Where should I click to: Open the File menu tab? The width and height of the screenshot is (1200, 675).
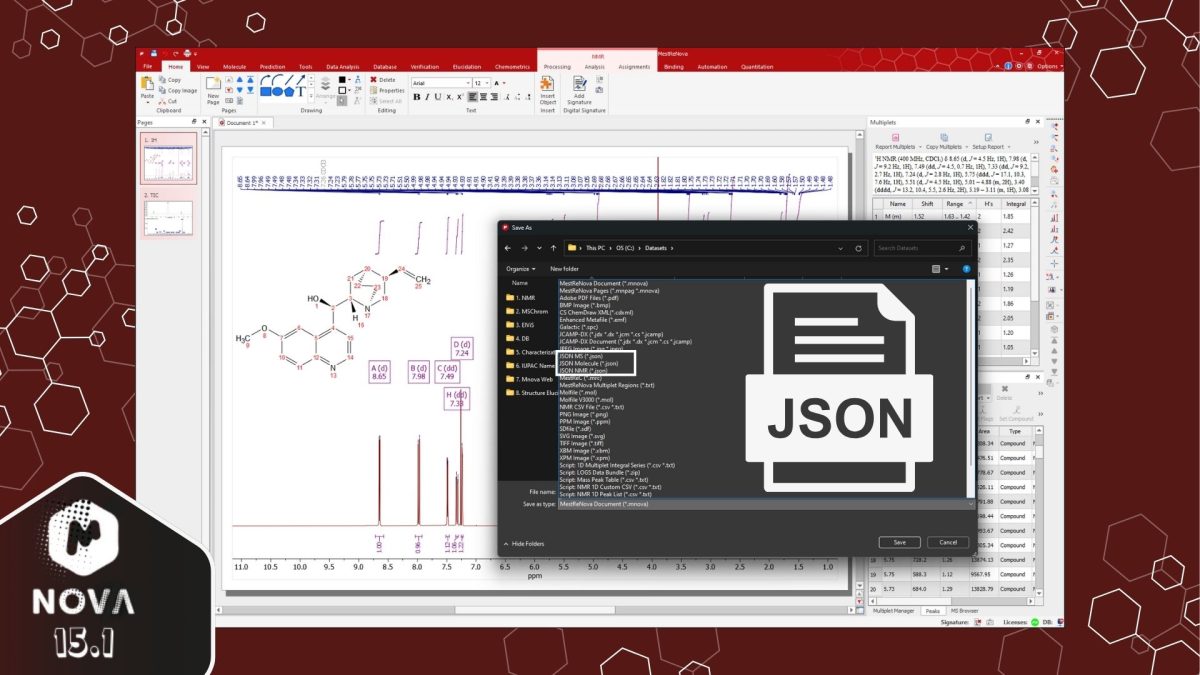coord(147,66)
